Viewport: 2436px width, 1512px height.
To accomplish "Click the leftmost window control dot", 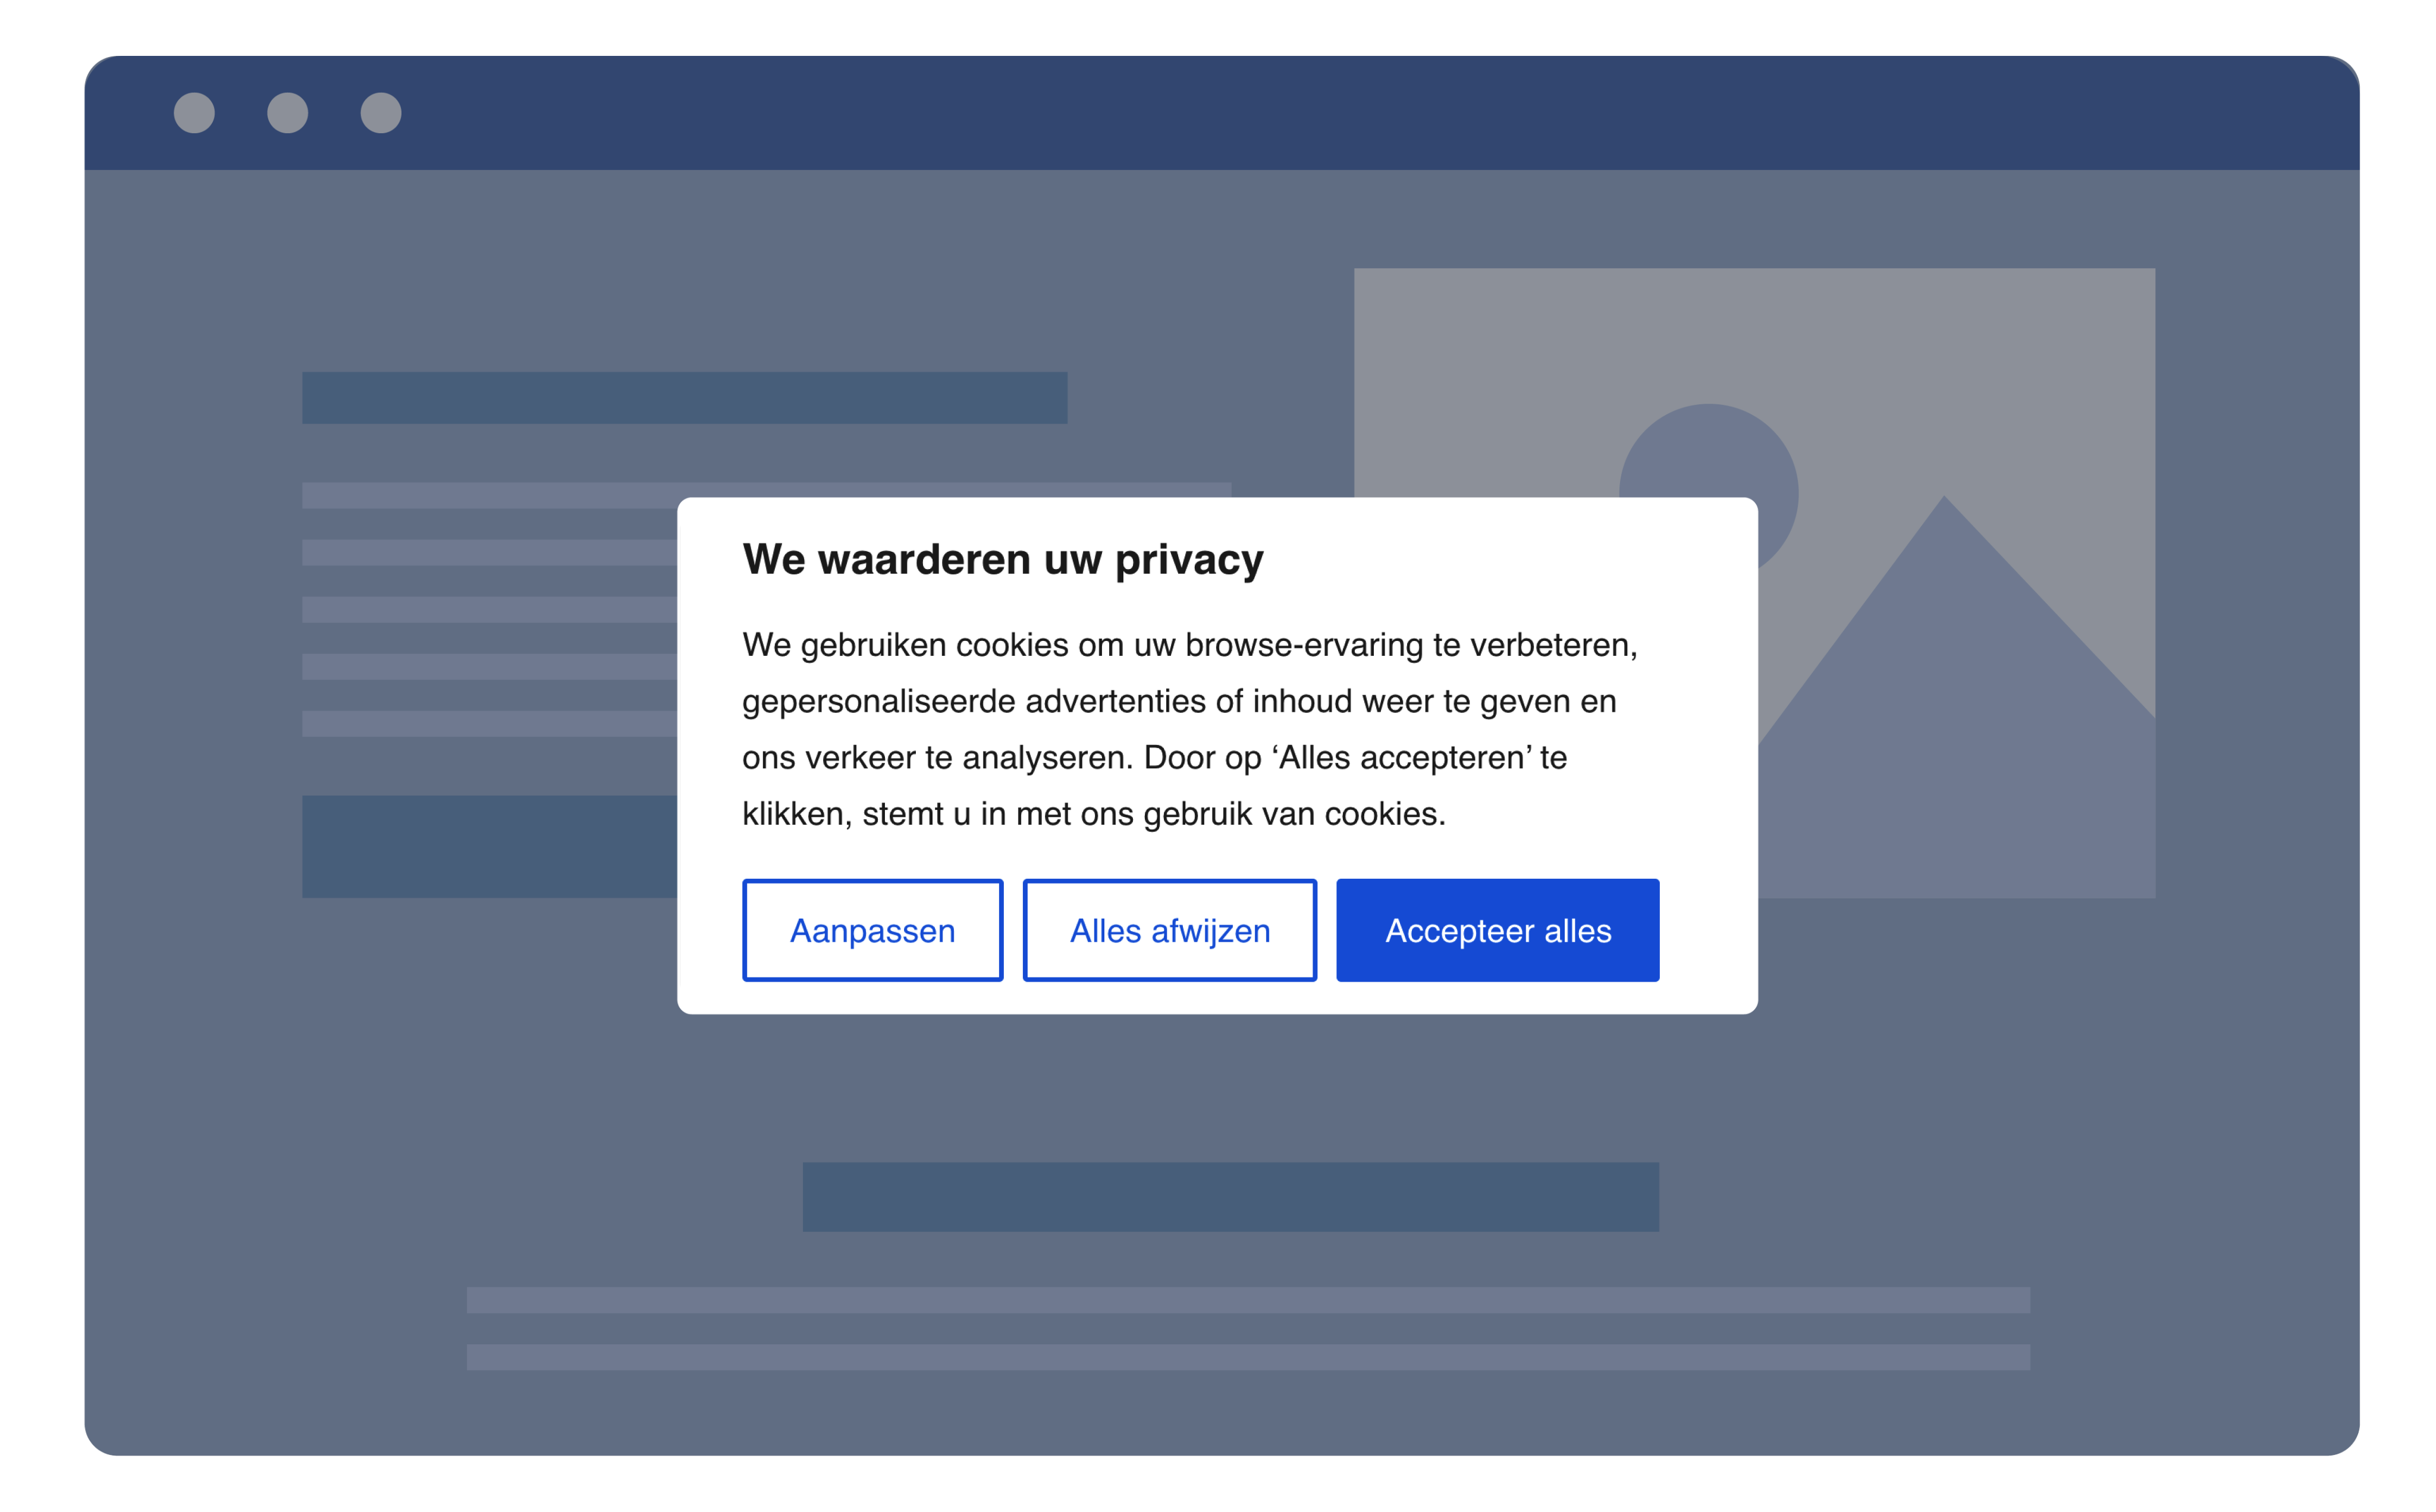I will click(194, 113).
